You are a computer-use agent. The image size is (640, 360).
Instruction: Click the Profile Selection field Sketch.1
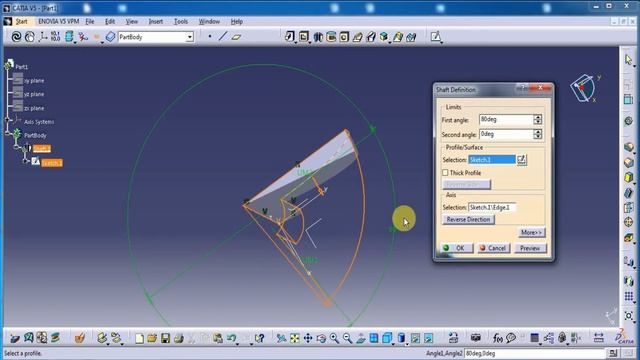492,160
